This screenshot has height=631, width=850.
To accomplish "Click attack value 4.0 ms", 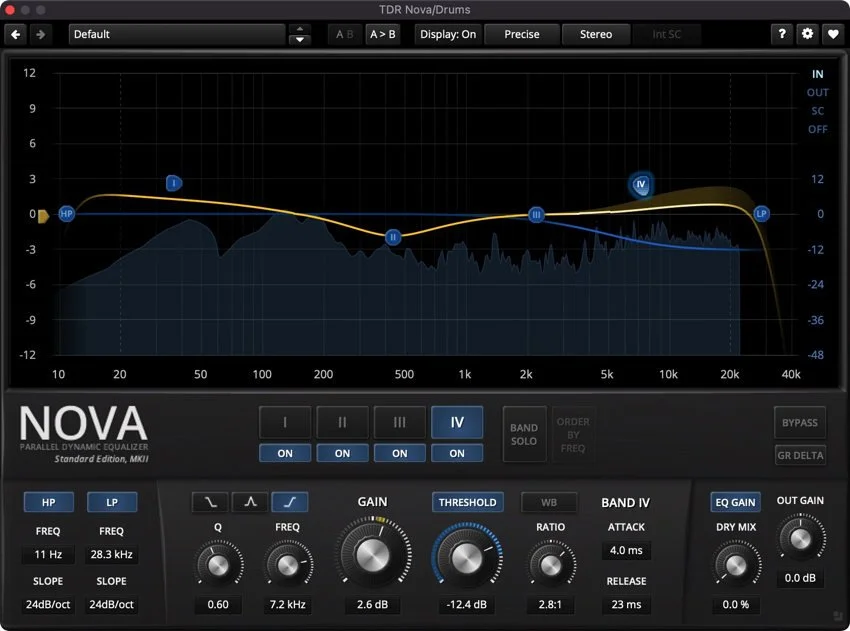I will click(626, 550).
